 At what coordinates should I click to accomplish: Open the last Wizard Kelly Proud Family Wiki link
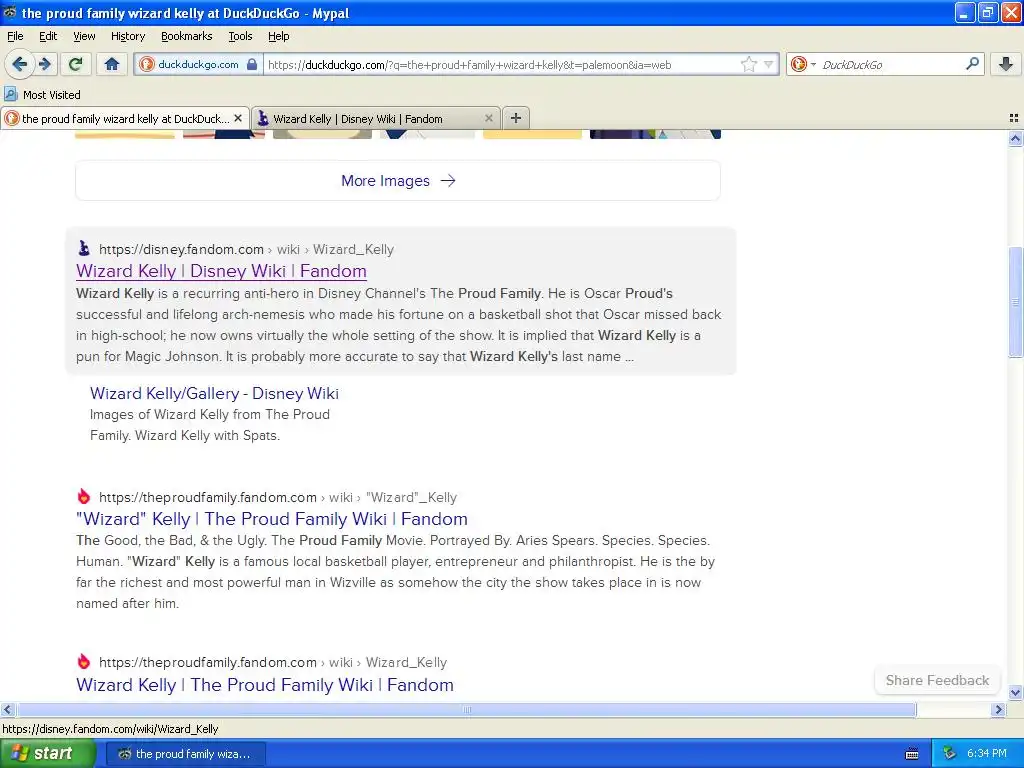click(x=264, y=684)
